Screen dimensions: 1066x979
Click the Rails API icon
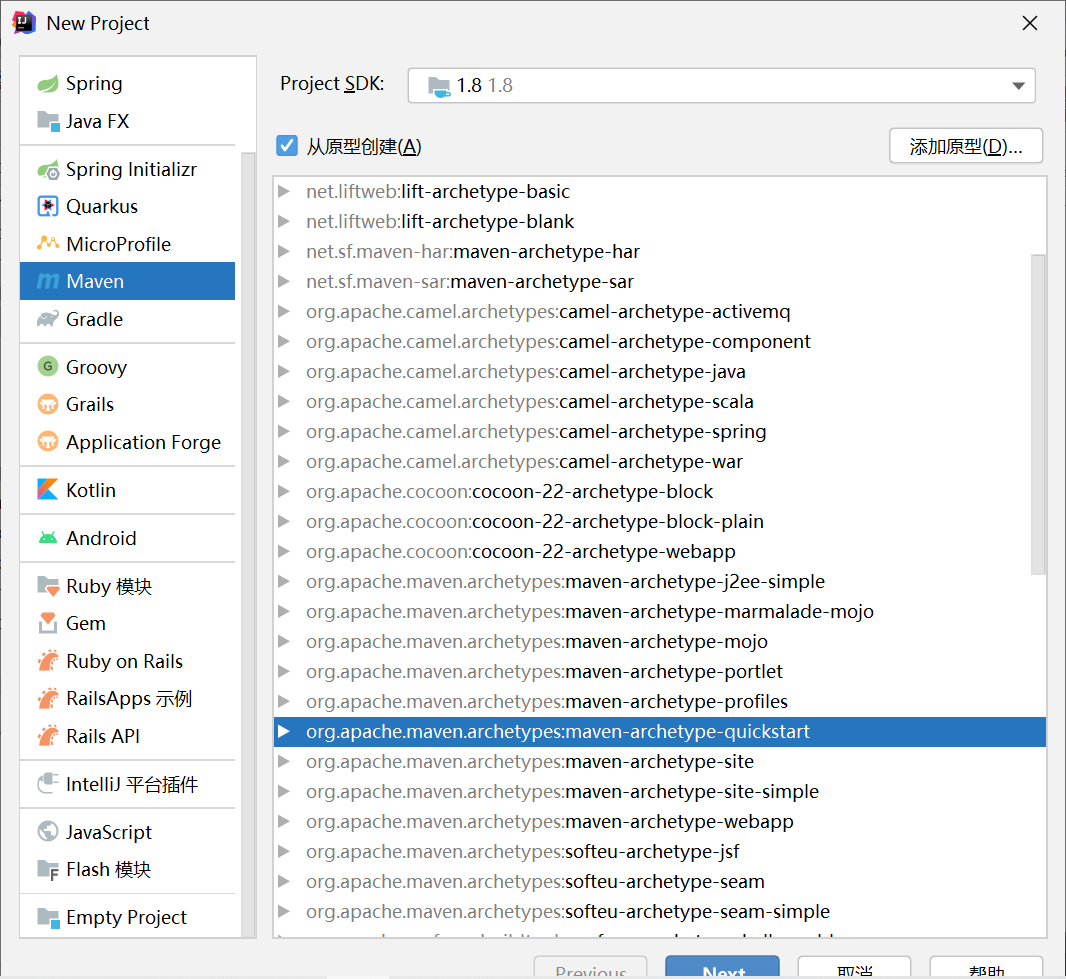(x=48, y=736)
